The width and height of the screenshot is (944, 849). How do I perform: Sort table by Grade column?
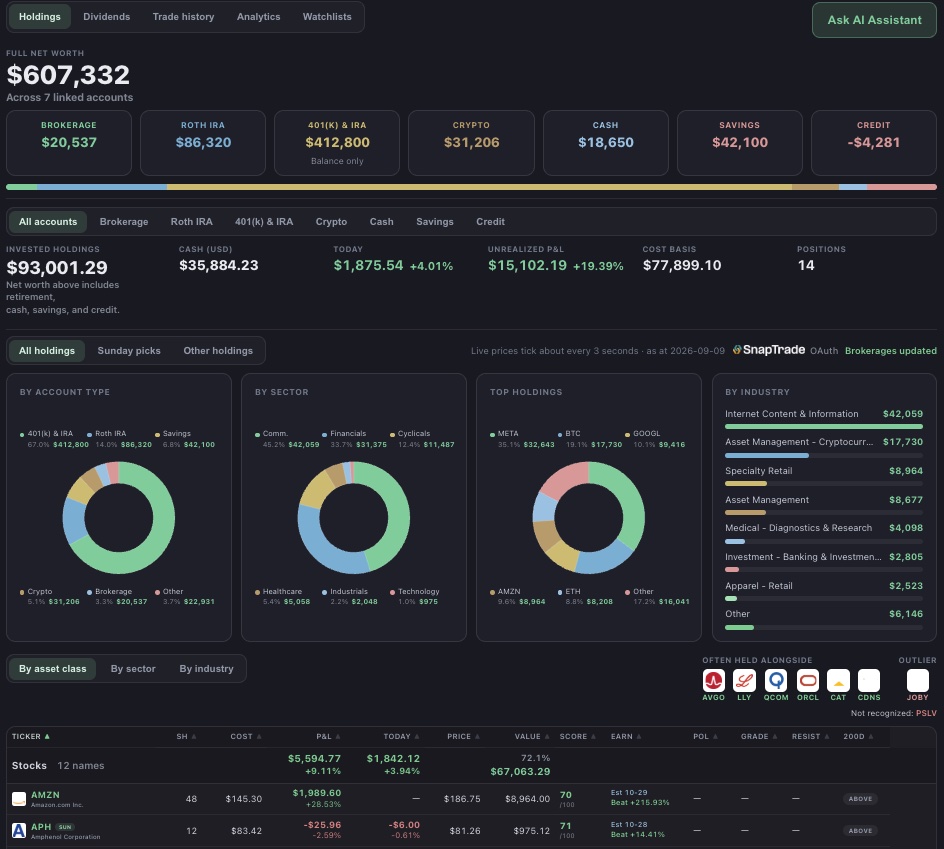click(759, 736)
